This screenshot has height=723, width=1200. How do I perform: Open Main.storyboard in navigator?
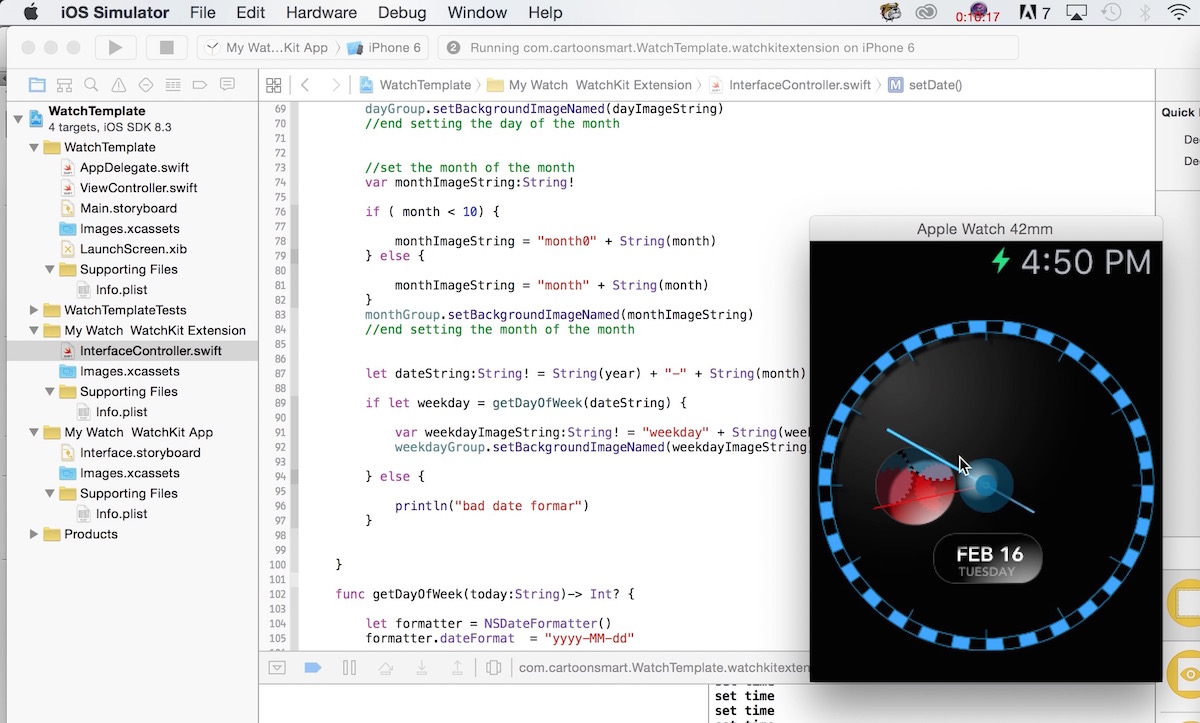click(128, 208)
